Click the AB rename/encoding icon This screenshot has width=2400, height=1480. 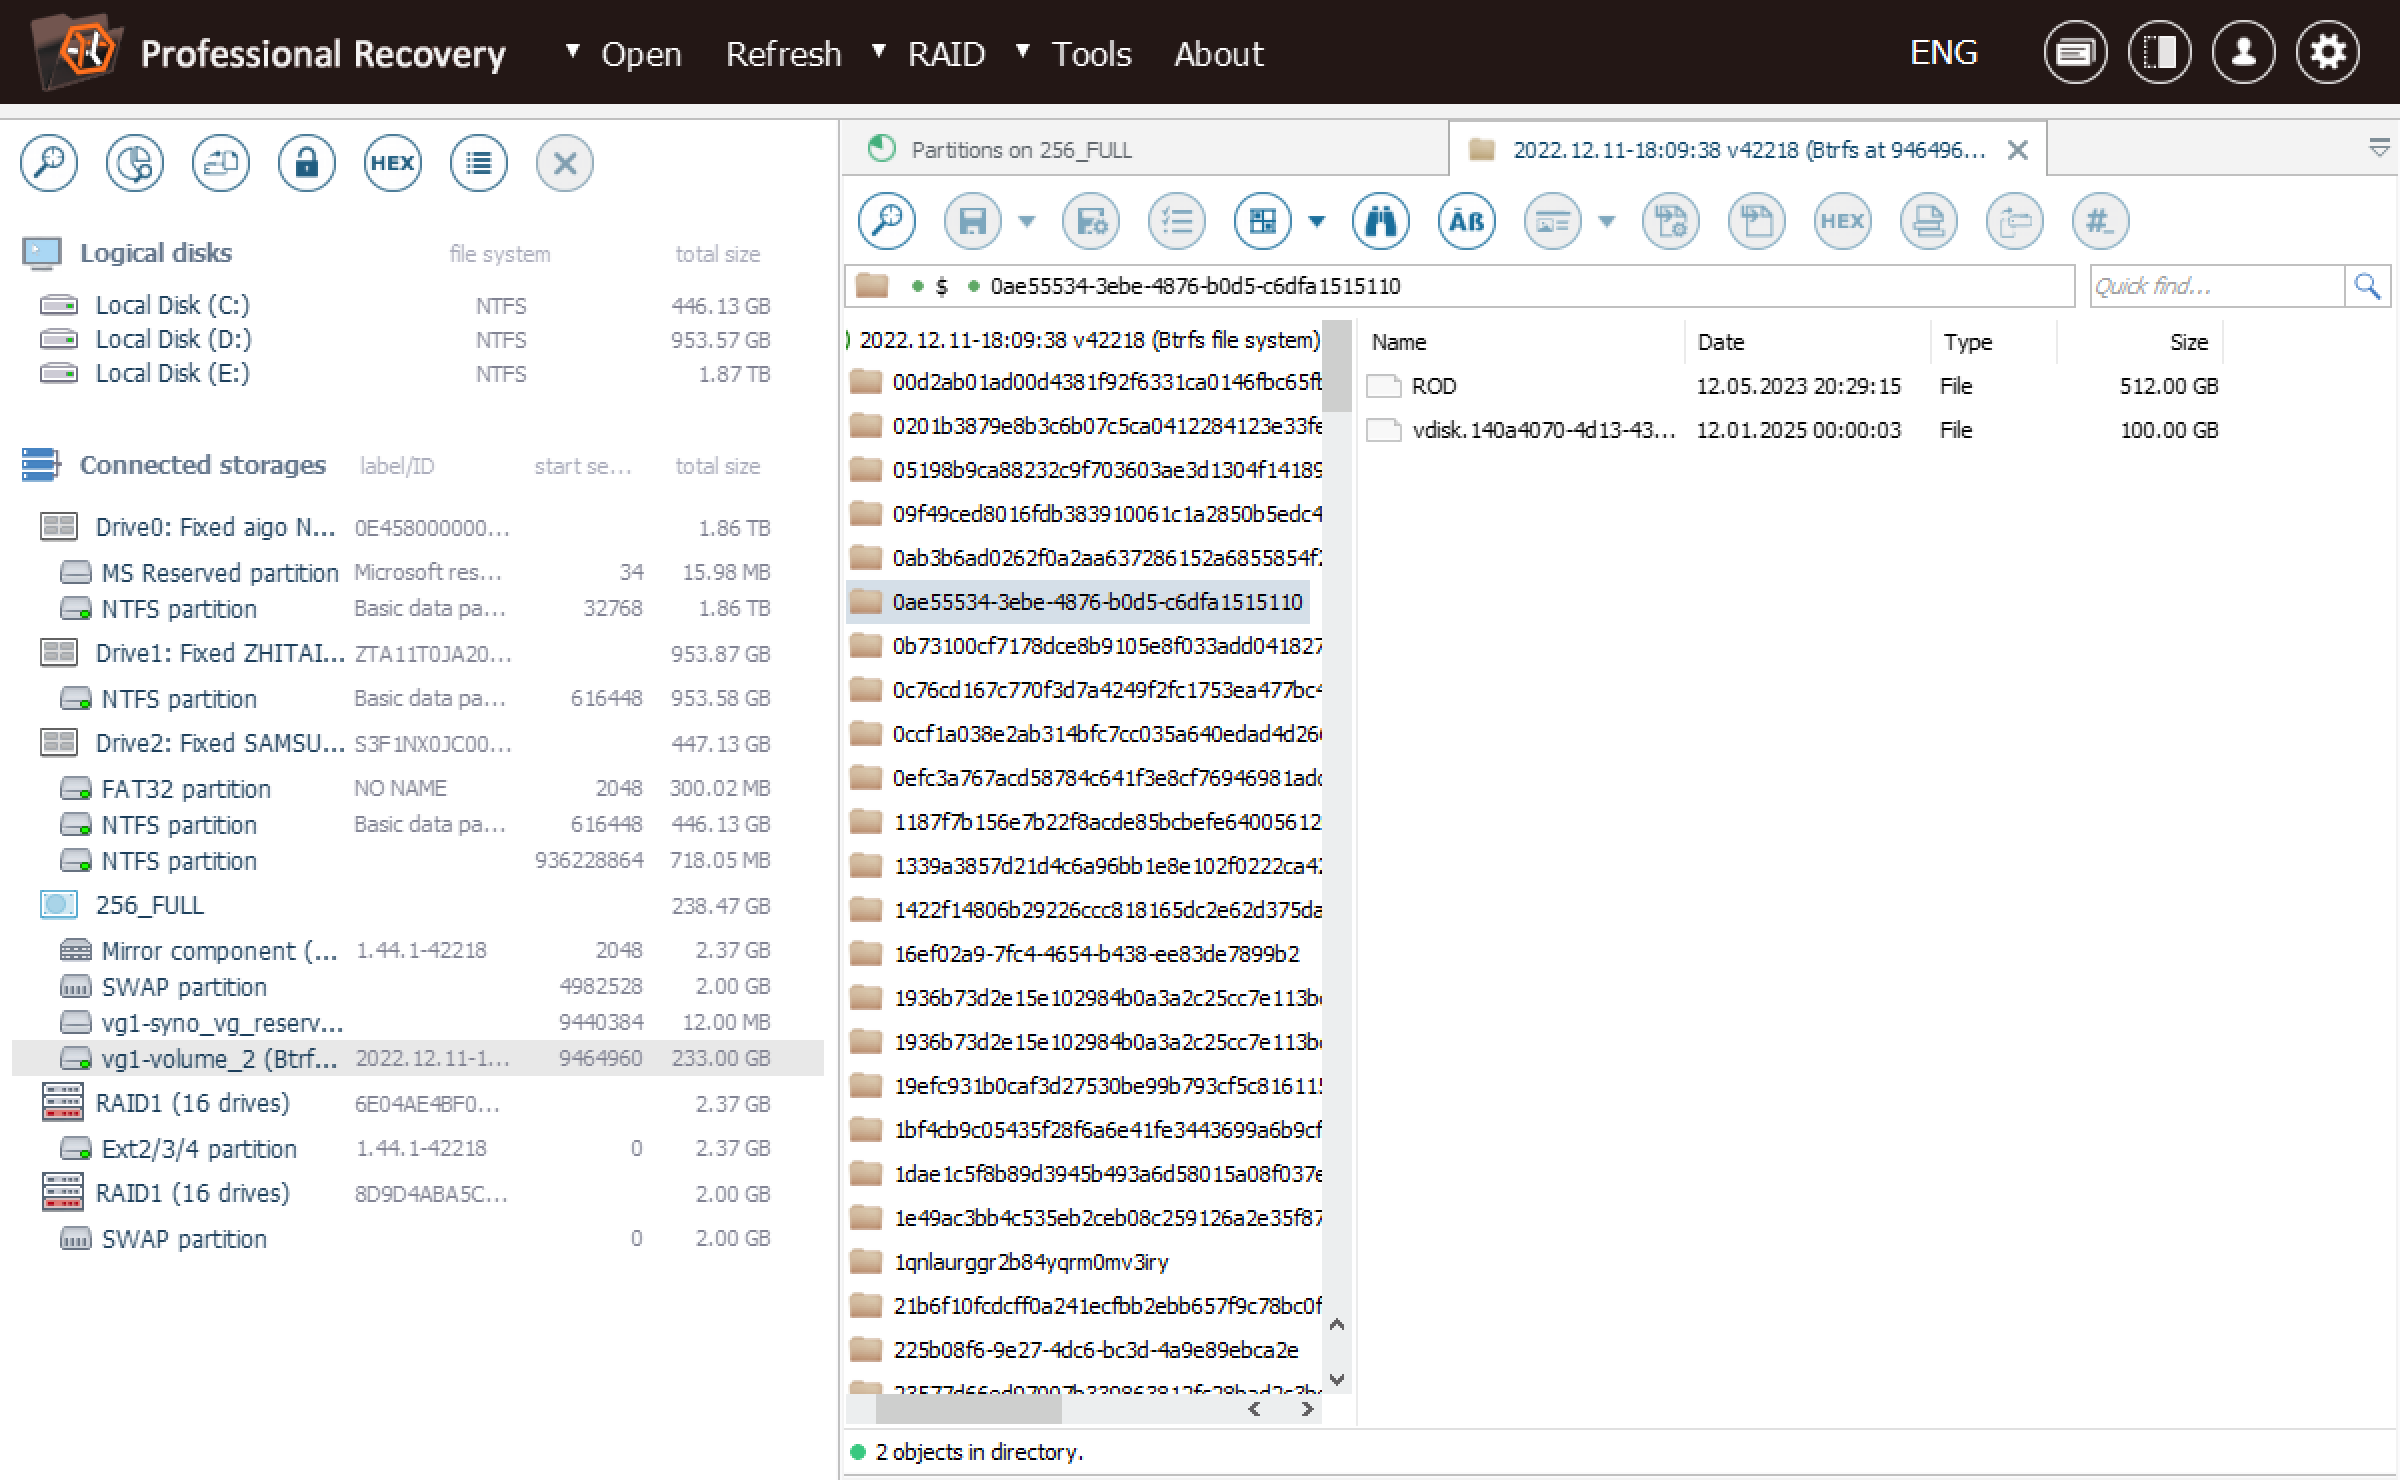[1467, 221]
